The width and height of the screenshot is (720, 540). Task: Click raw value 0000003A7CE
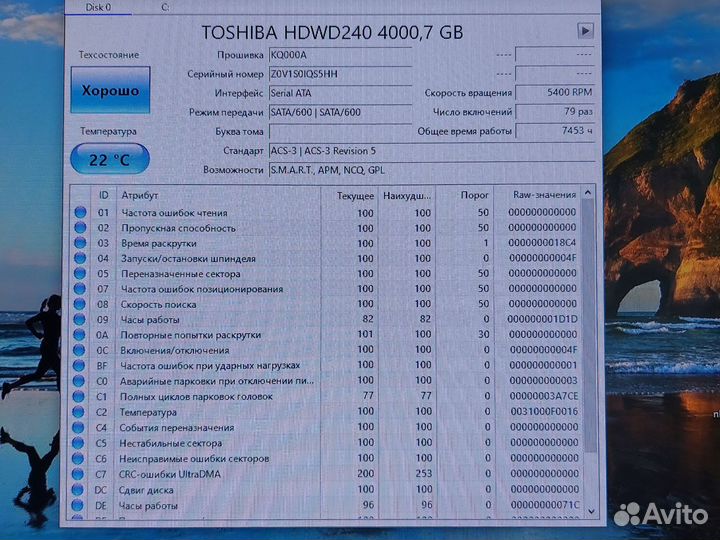pyautogui.click(x=544, y=396)
